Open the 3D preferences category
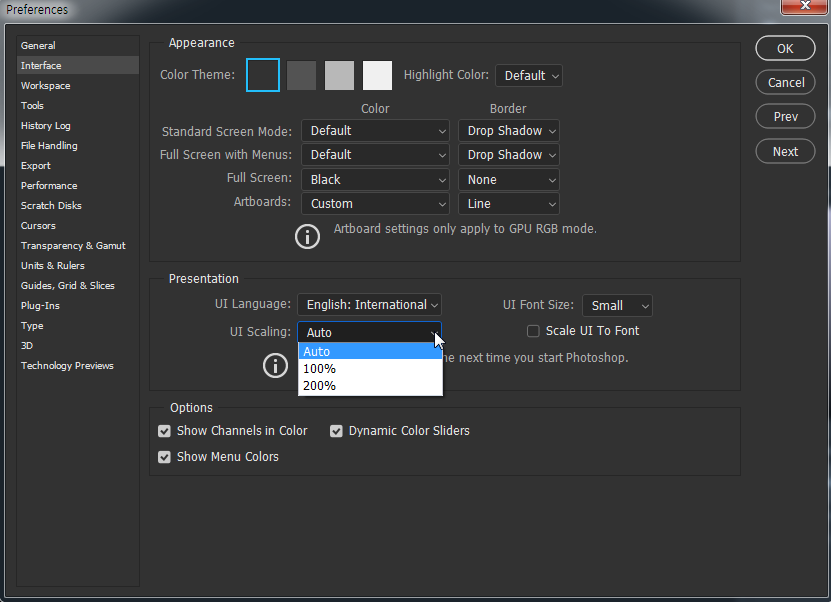This screenshot has height=602, width=831. coord(78,346)
